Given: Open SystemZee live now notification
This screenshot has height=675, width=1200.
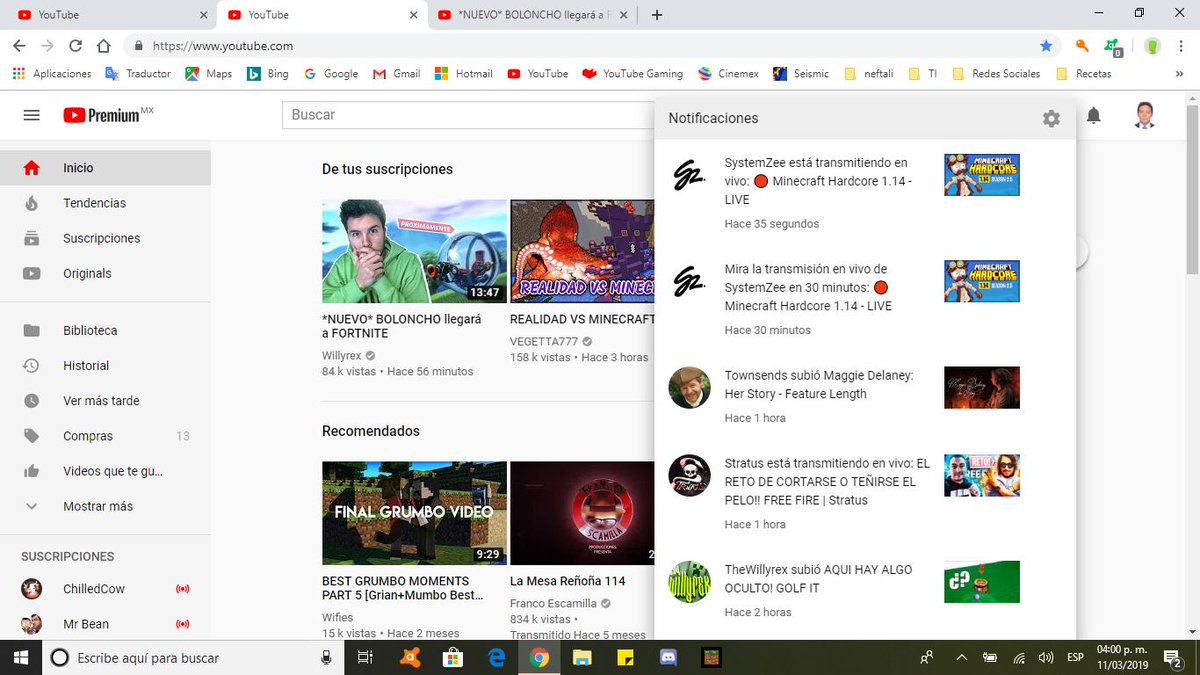Looking at the screenshot, I should [865, 192].
